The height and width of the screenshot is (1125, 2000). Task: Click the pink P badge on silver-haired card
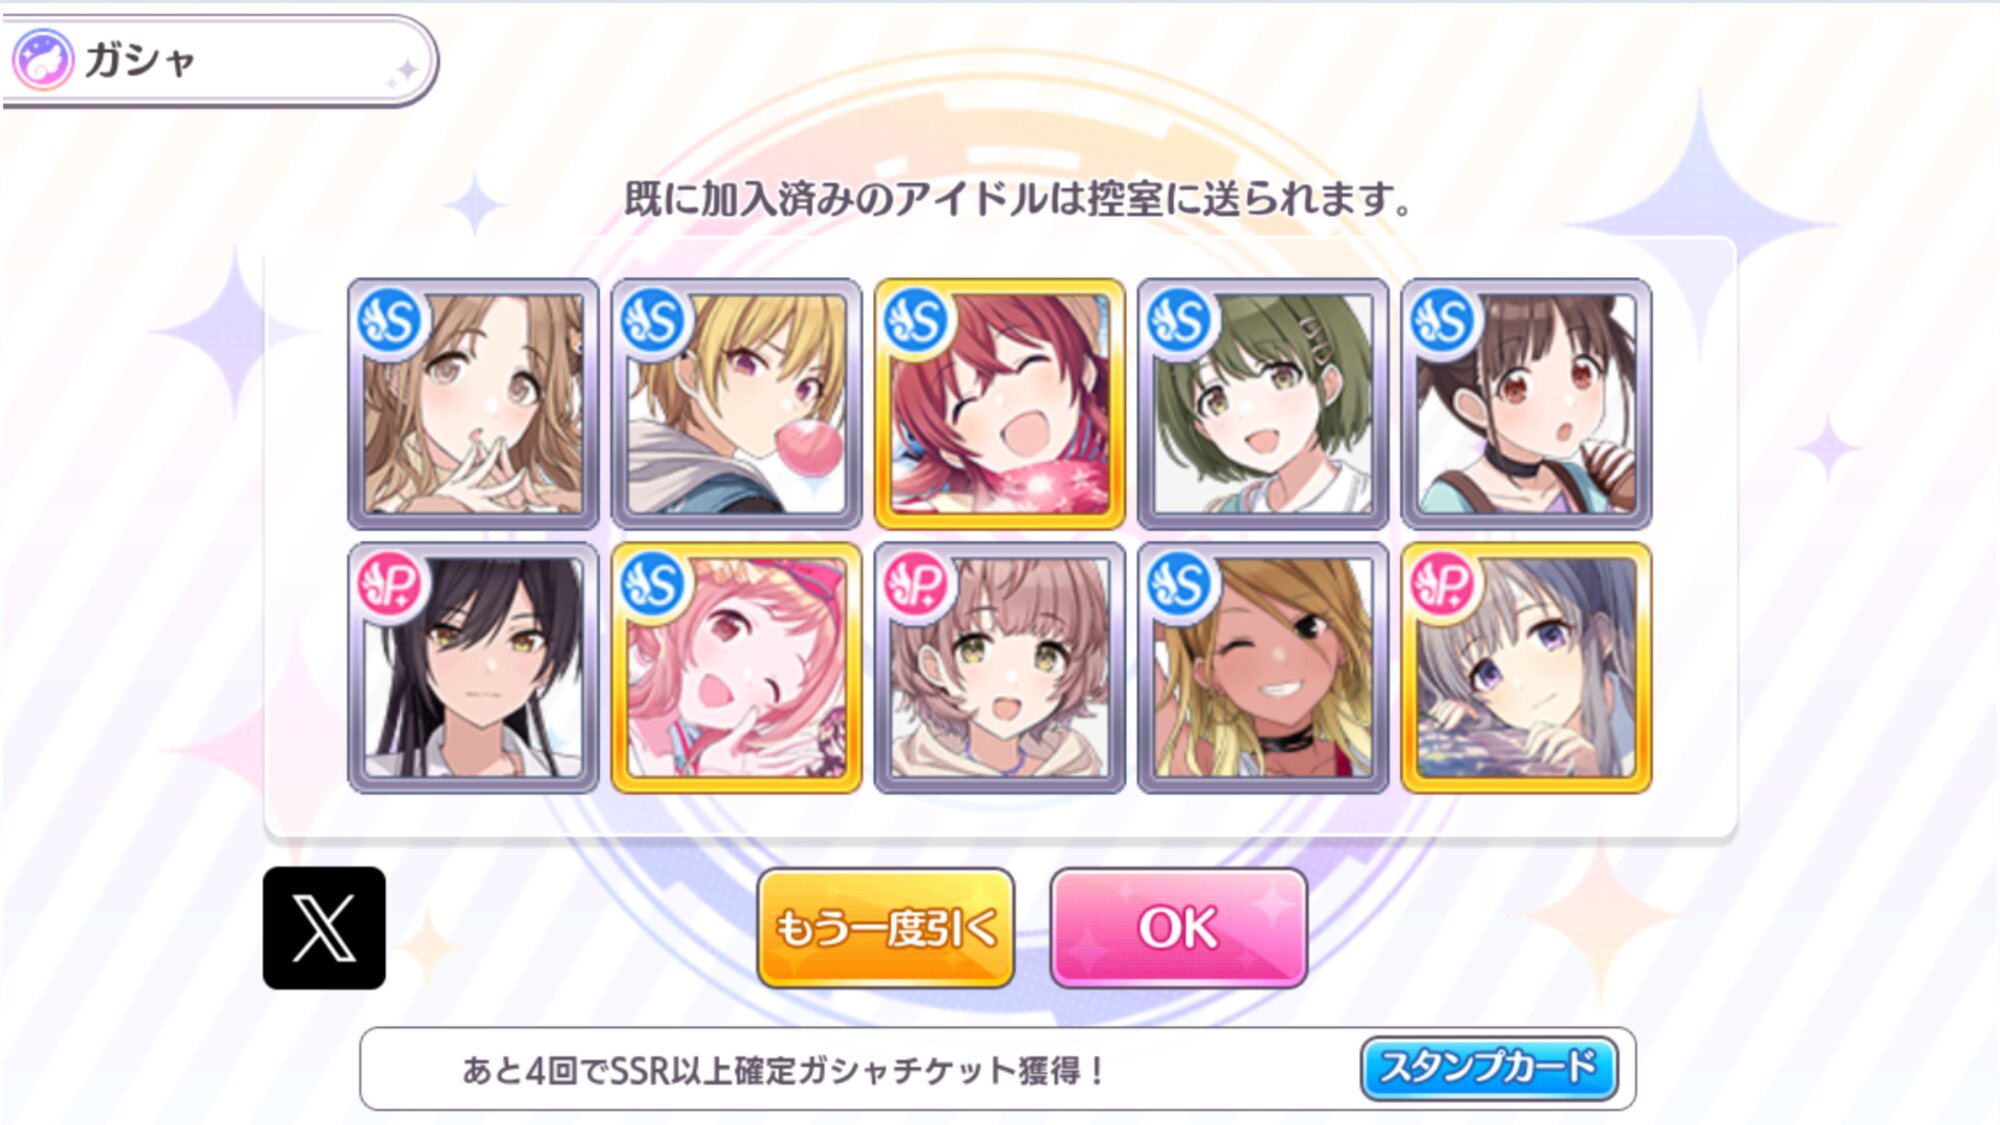point(1442,585)
